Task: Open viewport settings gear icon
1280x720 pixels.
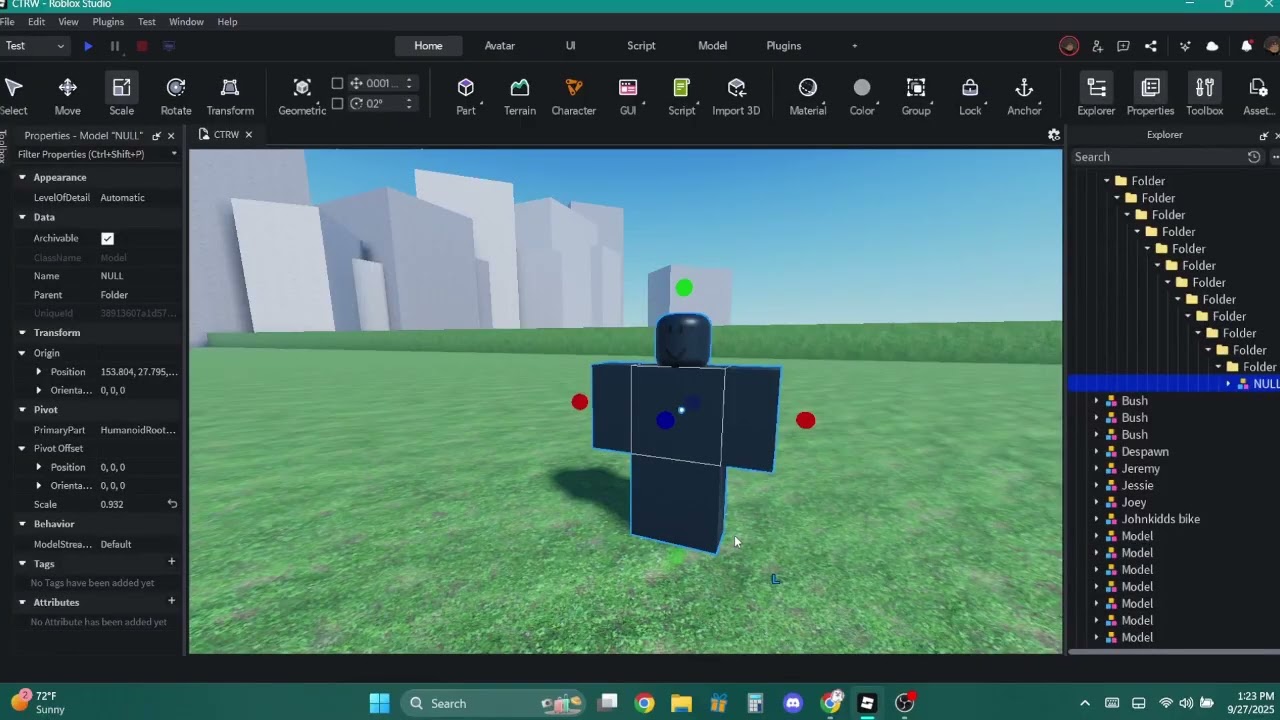Action: click(x=1053, y=134)
